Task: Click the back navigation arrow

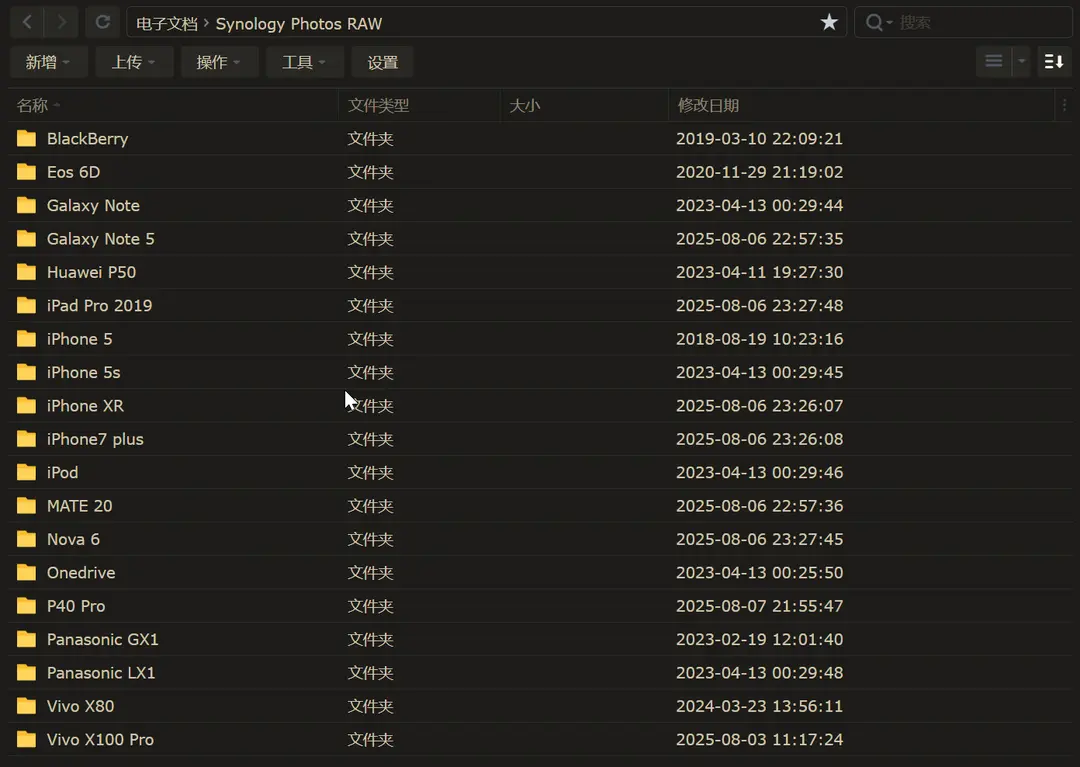Action: (x=27, y=22)
